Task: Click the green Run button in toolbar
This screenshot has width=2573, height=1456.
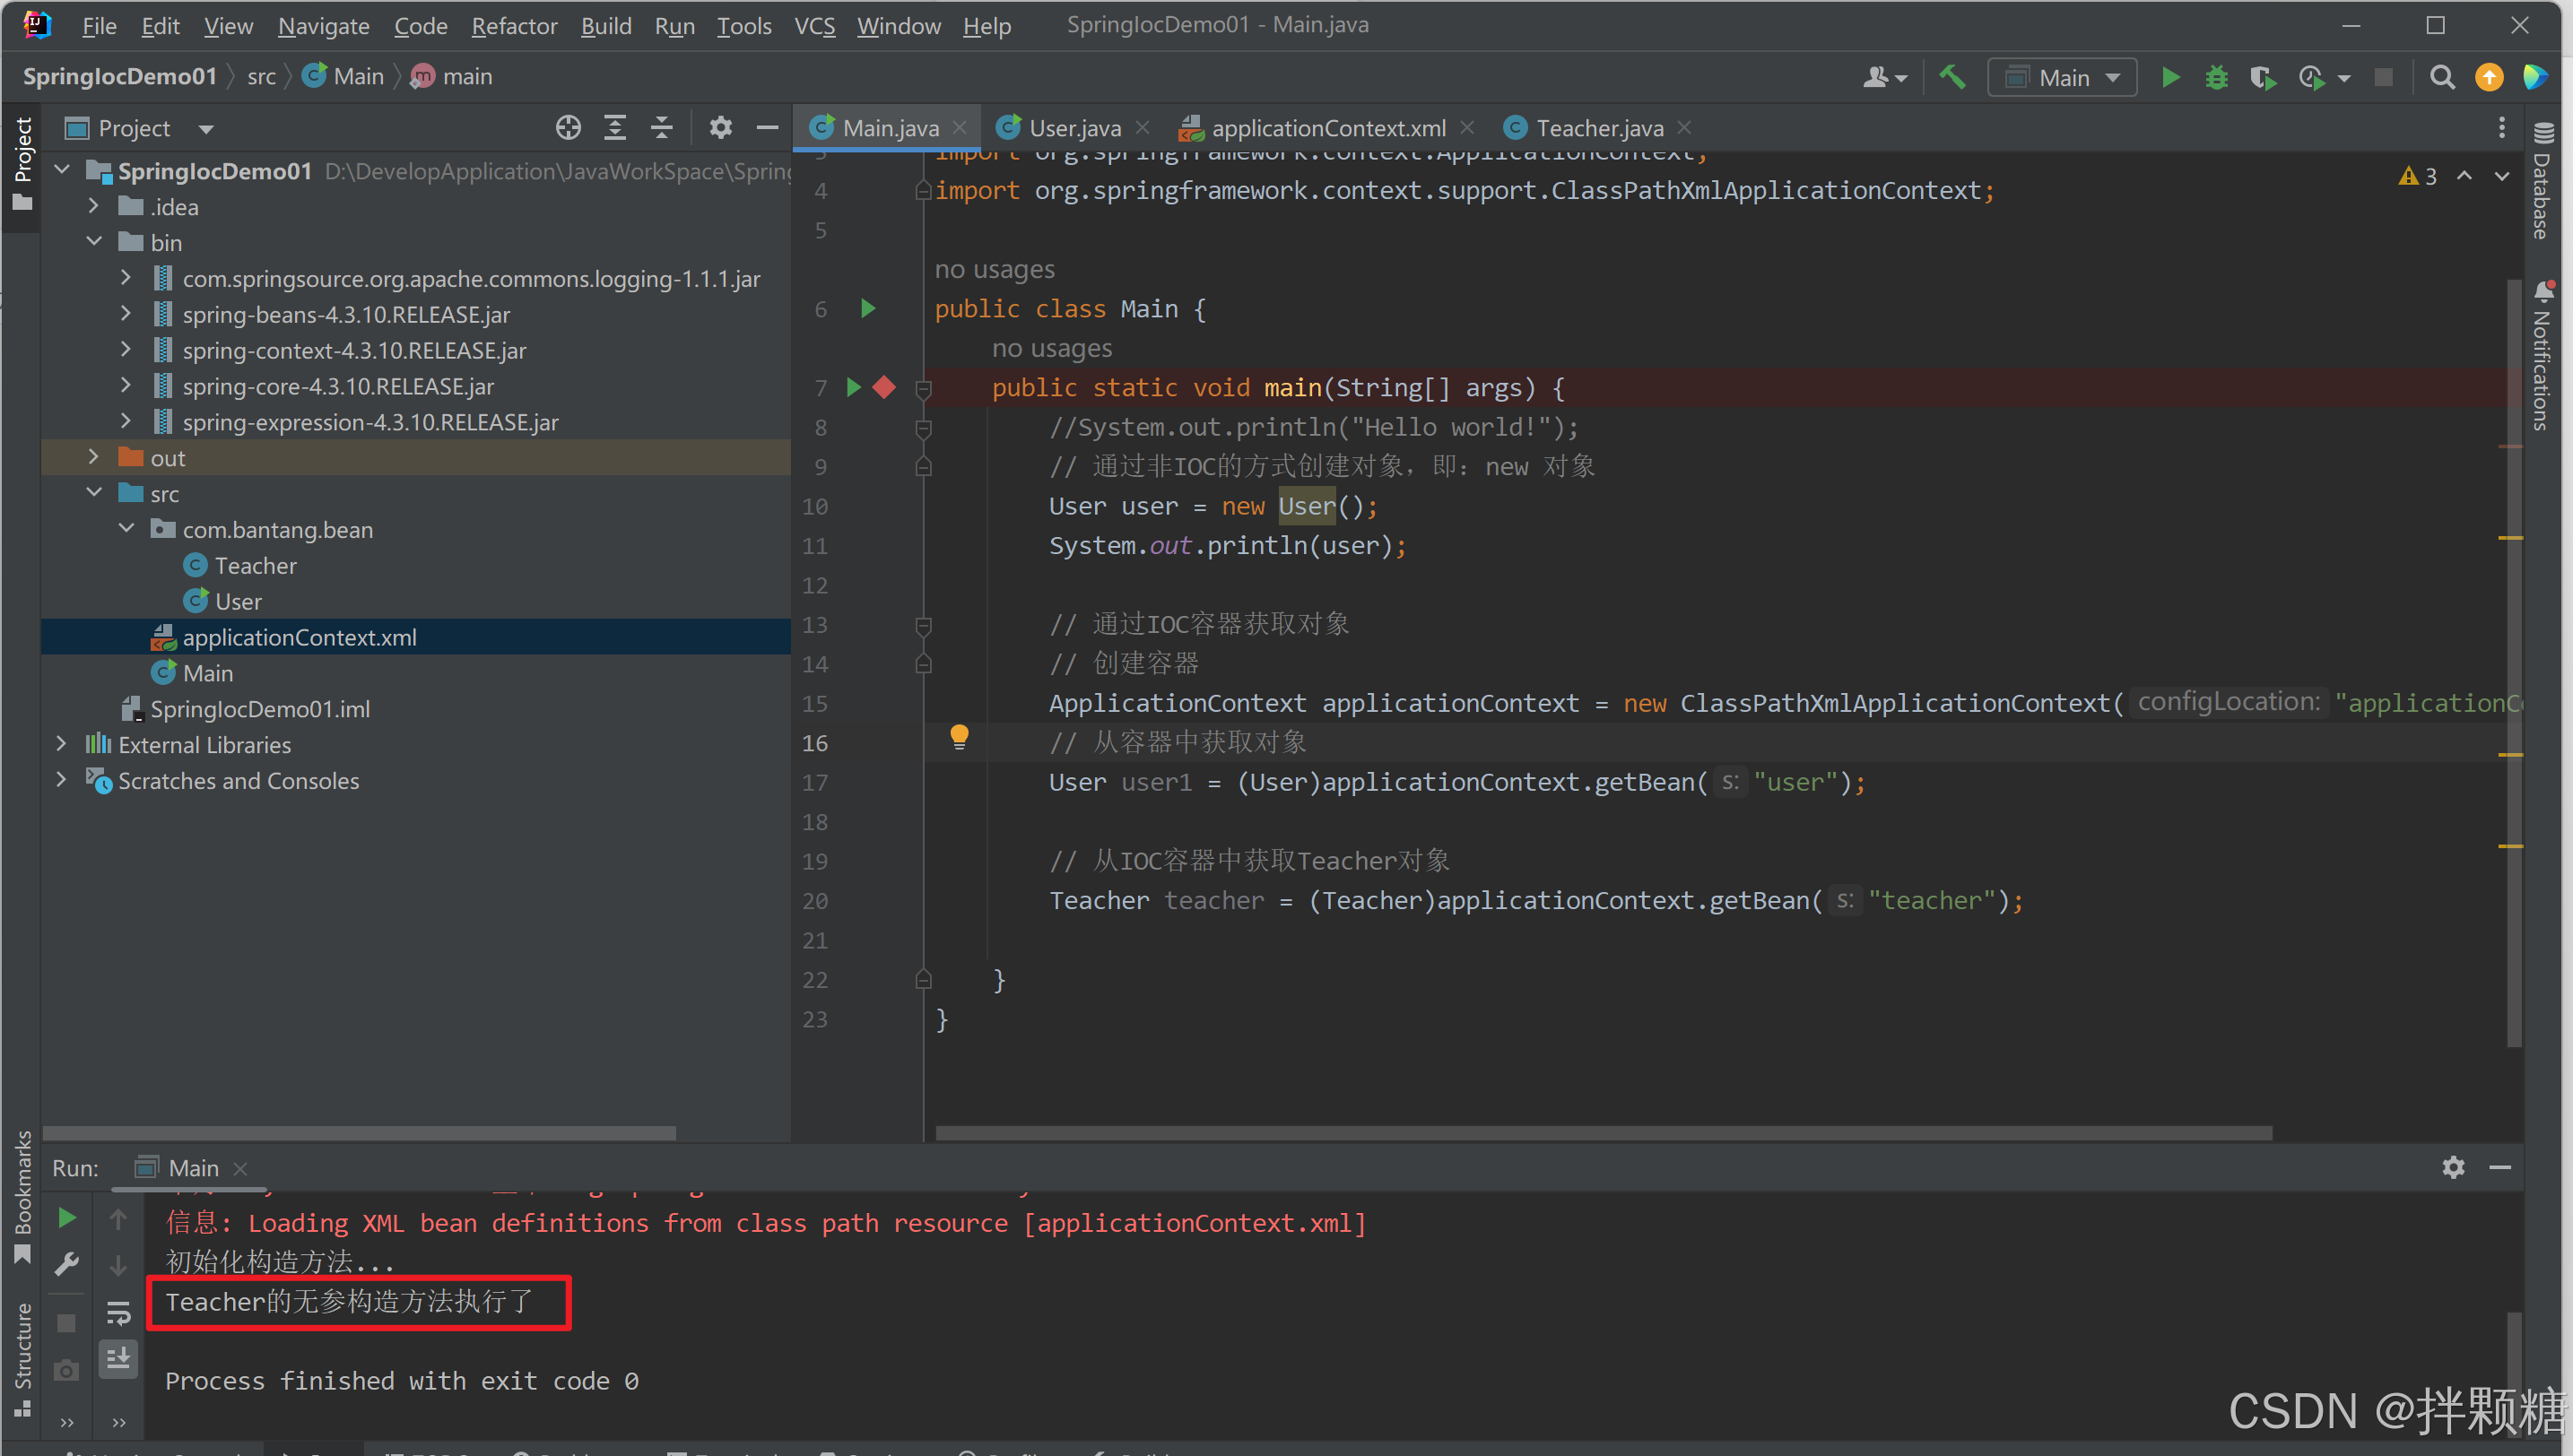Action: pos(2169,78)
